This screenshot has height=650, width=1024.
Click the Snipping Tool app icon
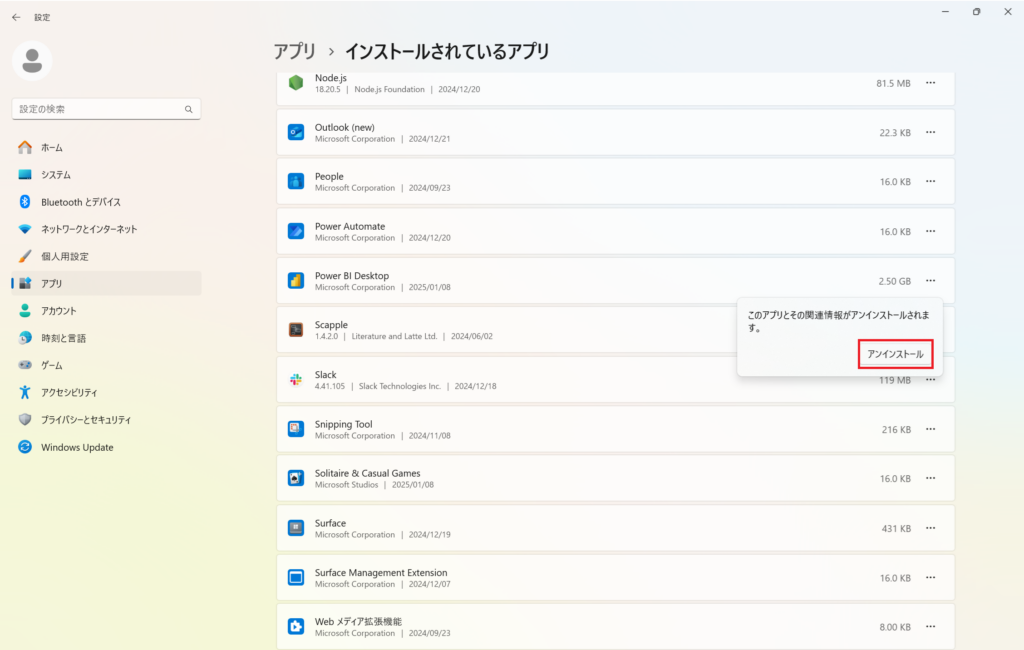click(296, 429)
